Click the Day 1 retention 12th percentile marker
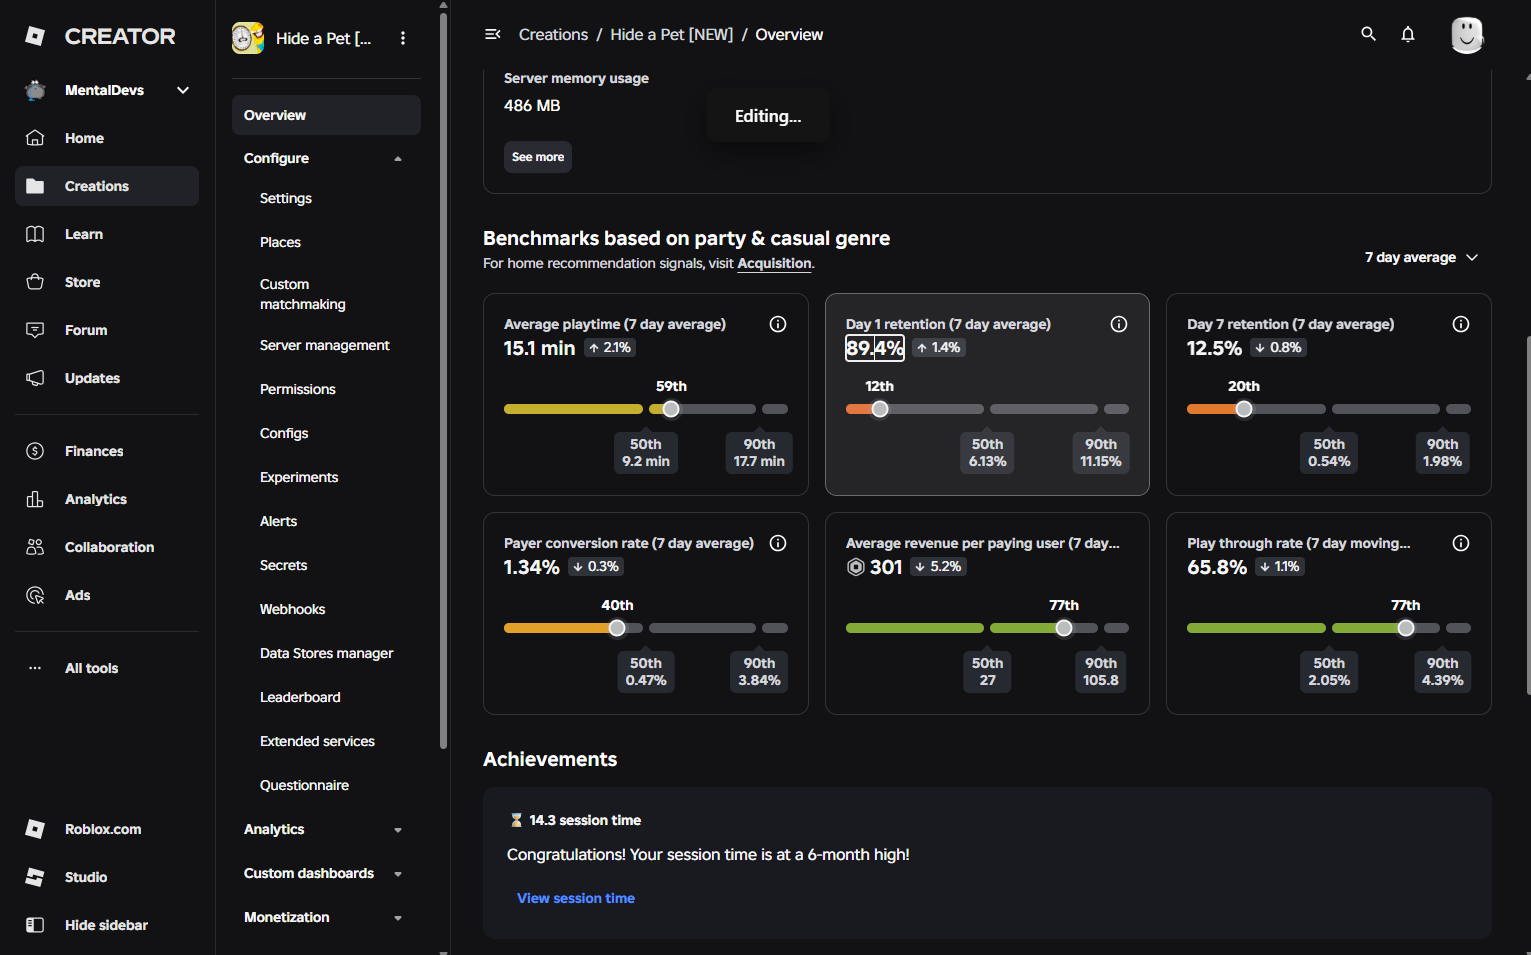Screen dimensions: 1531x955 click(880, 409)
